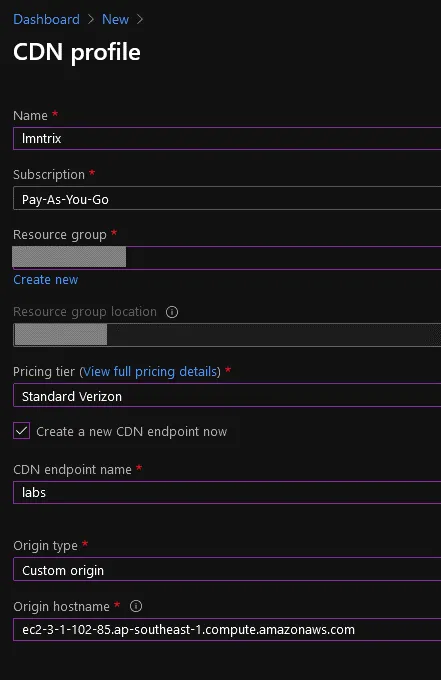The image size is (441, 680).
Task: Click the chevron after Dashboard breadcrumb
Action: [91, 20]
